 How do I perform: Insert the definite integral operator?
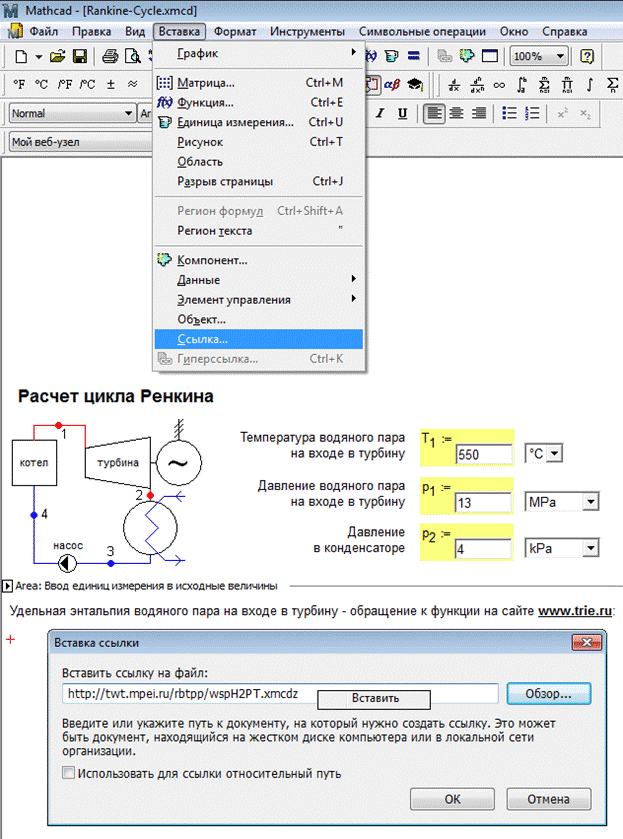pyautogui.click(x=522, y=85)
